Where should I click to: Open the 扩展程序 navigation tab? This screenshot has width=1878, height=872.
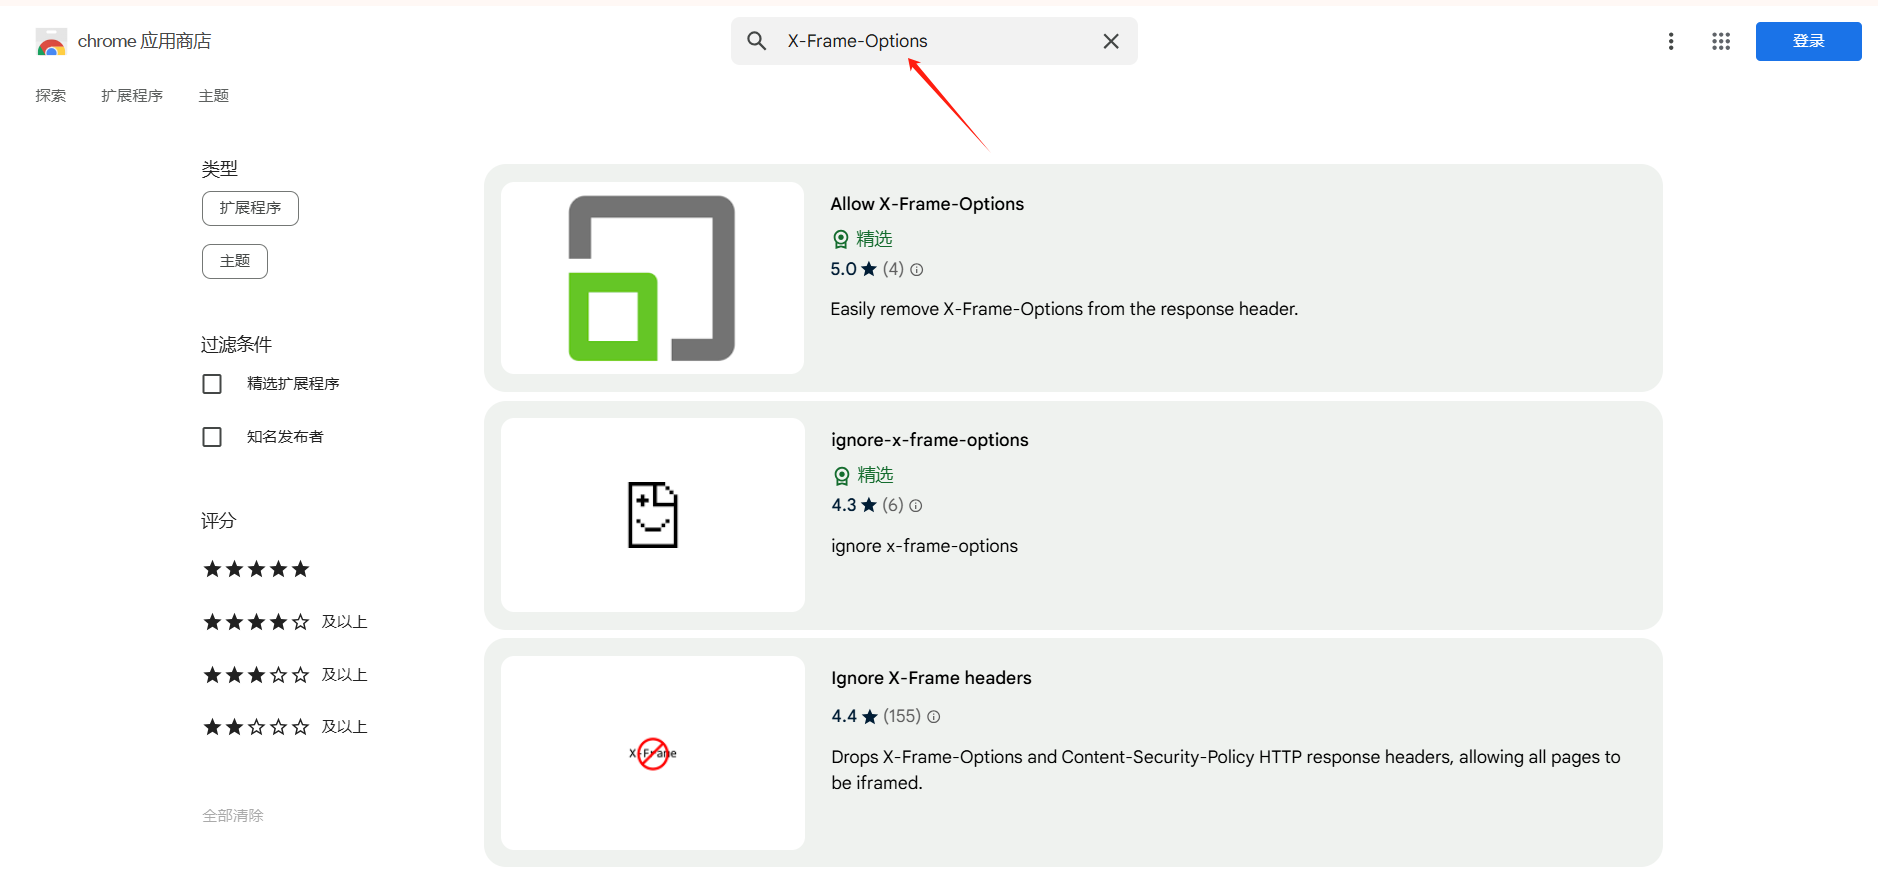point(132,95)
